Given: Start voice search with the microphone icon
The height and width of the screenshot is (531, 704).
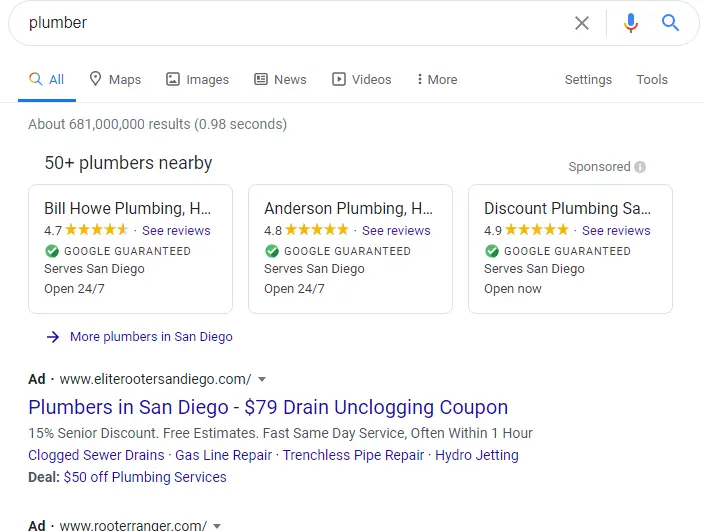Looking at the screenshot, I should (630, 23).
